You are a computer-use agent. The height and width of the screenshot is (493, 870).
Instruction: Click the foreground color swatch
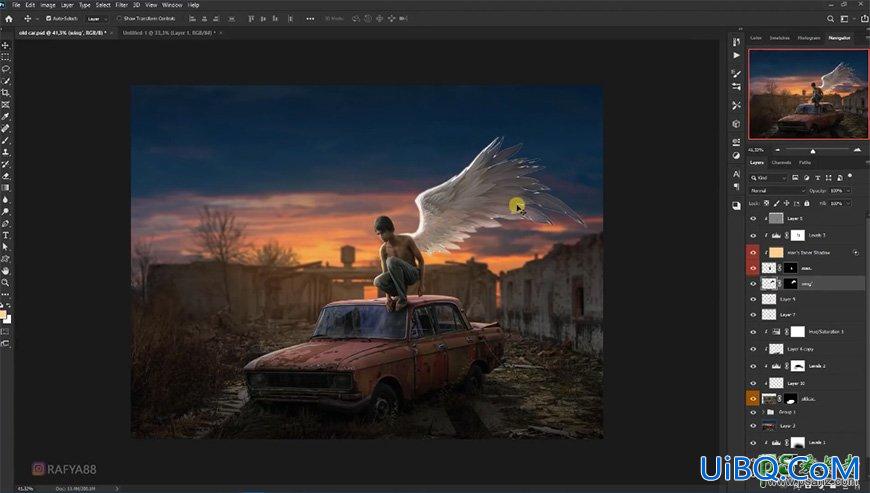pyautogui.click(x=3, y=315)
